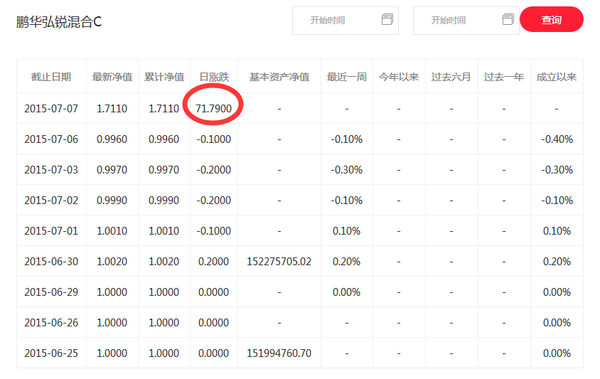
Task: Select date cell 2015-07-06
Action: coord(51,139)
